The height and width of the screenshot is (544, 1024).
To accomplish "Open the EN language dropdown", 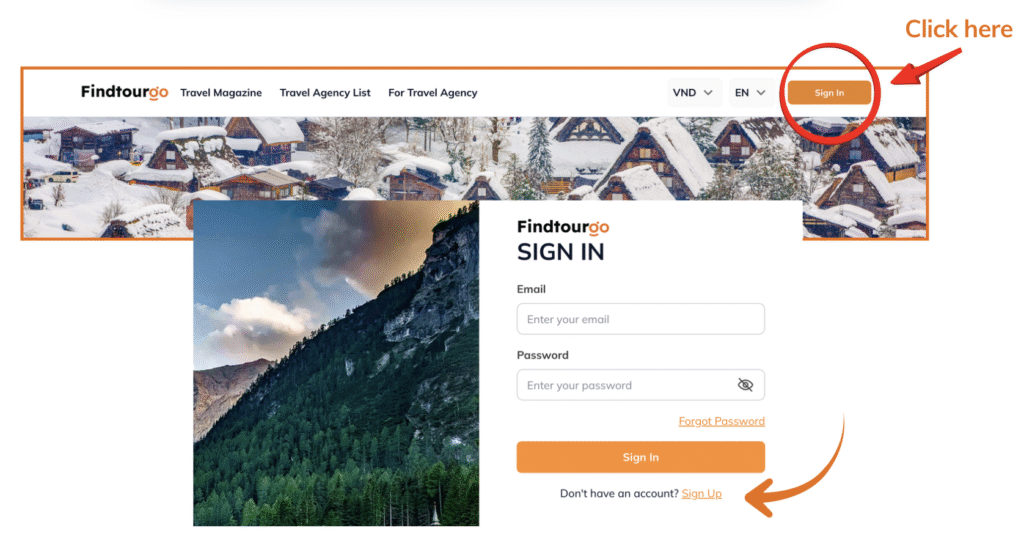I will tap(750, 93).
